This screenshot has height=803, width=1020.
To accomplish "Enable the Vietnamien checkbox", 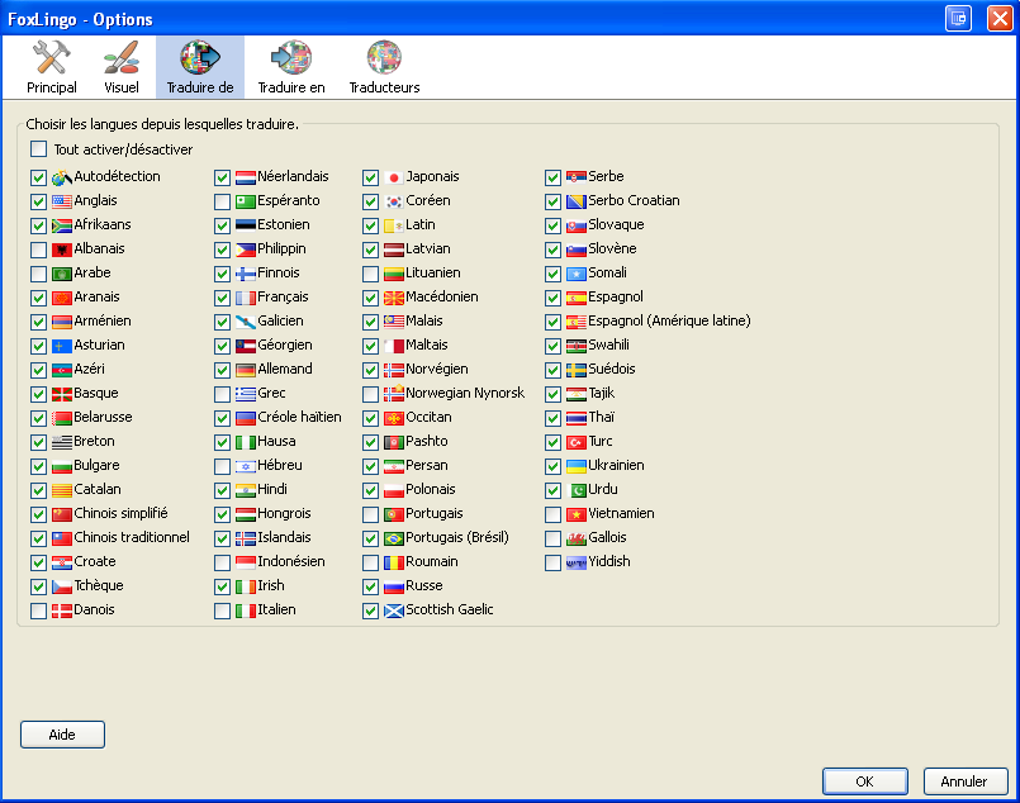I will (553, 514).
